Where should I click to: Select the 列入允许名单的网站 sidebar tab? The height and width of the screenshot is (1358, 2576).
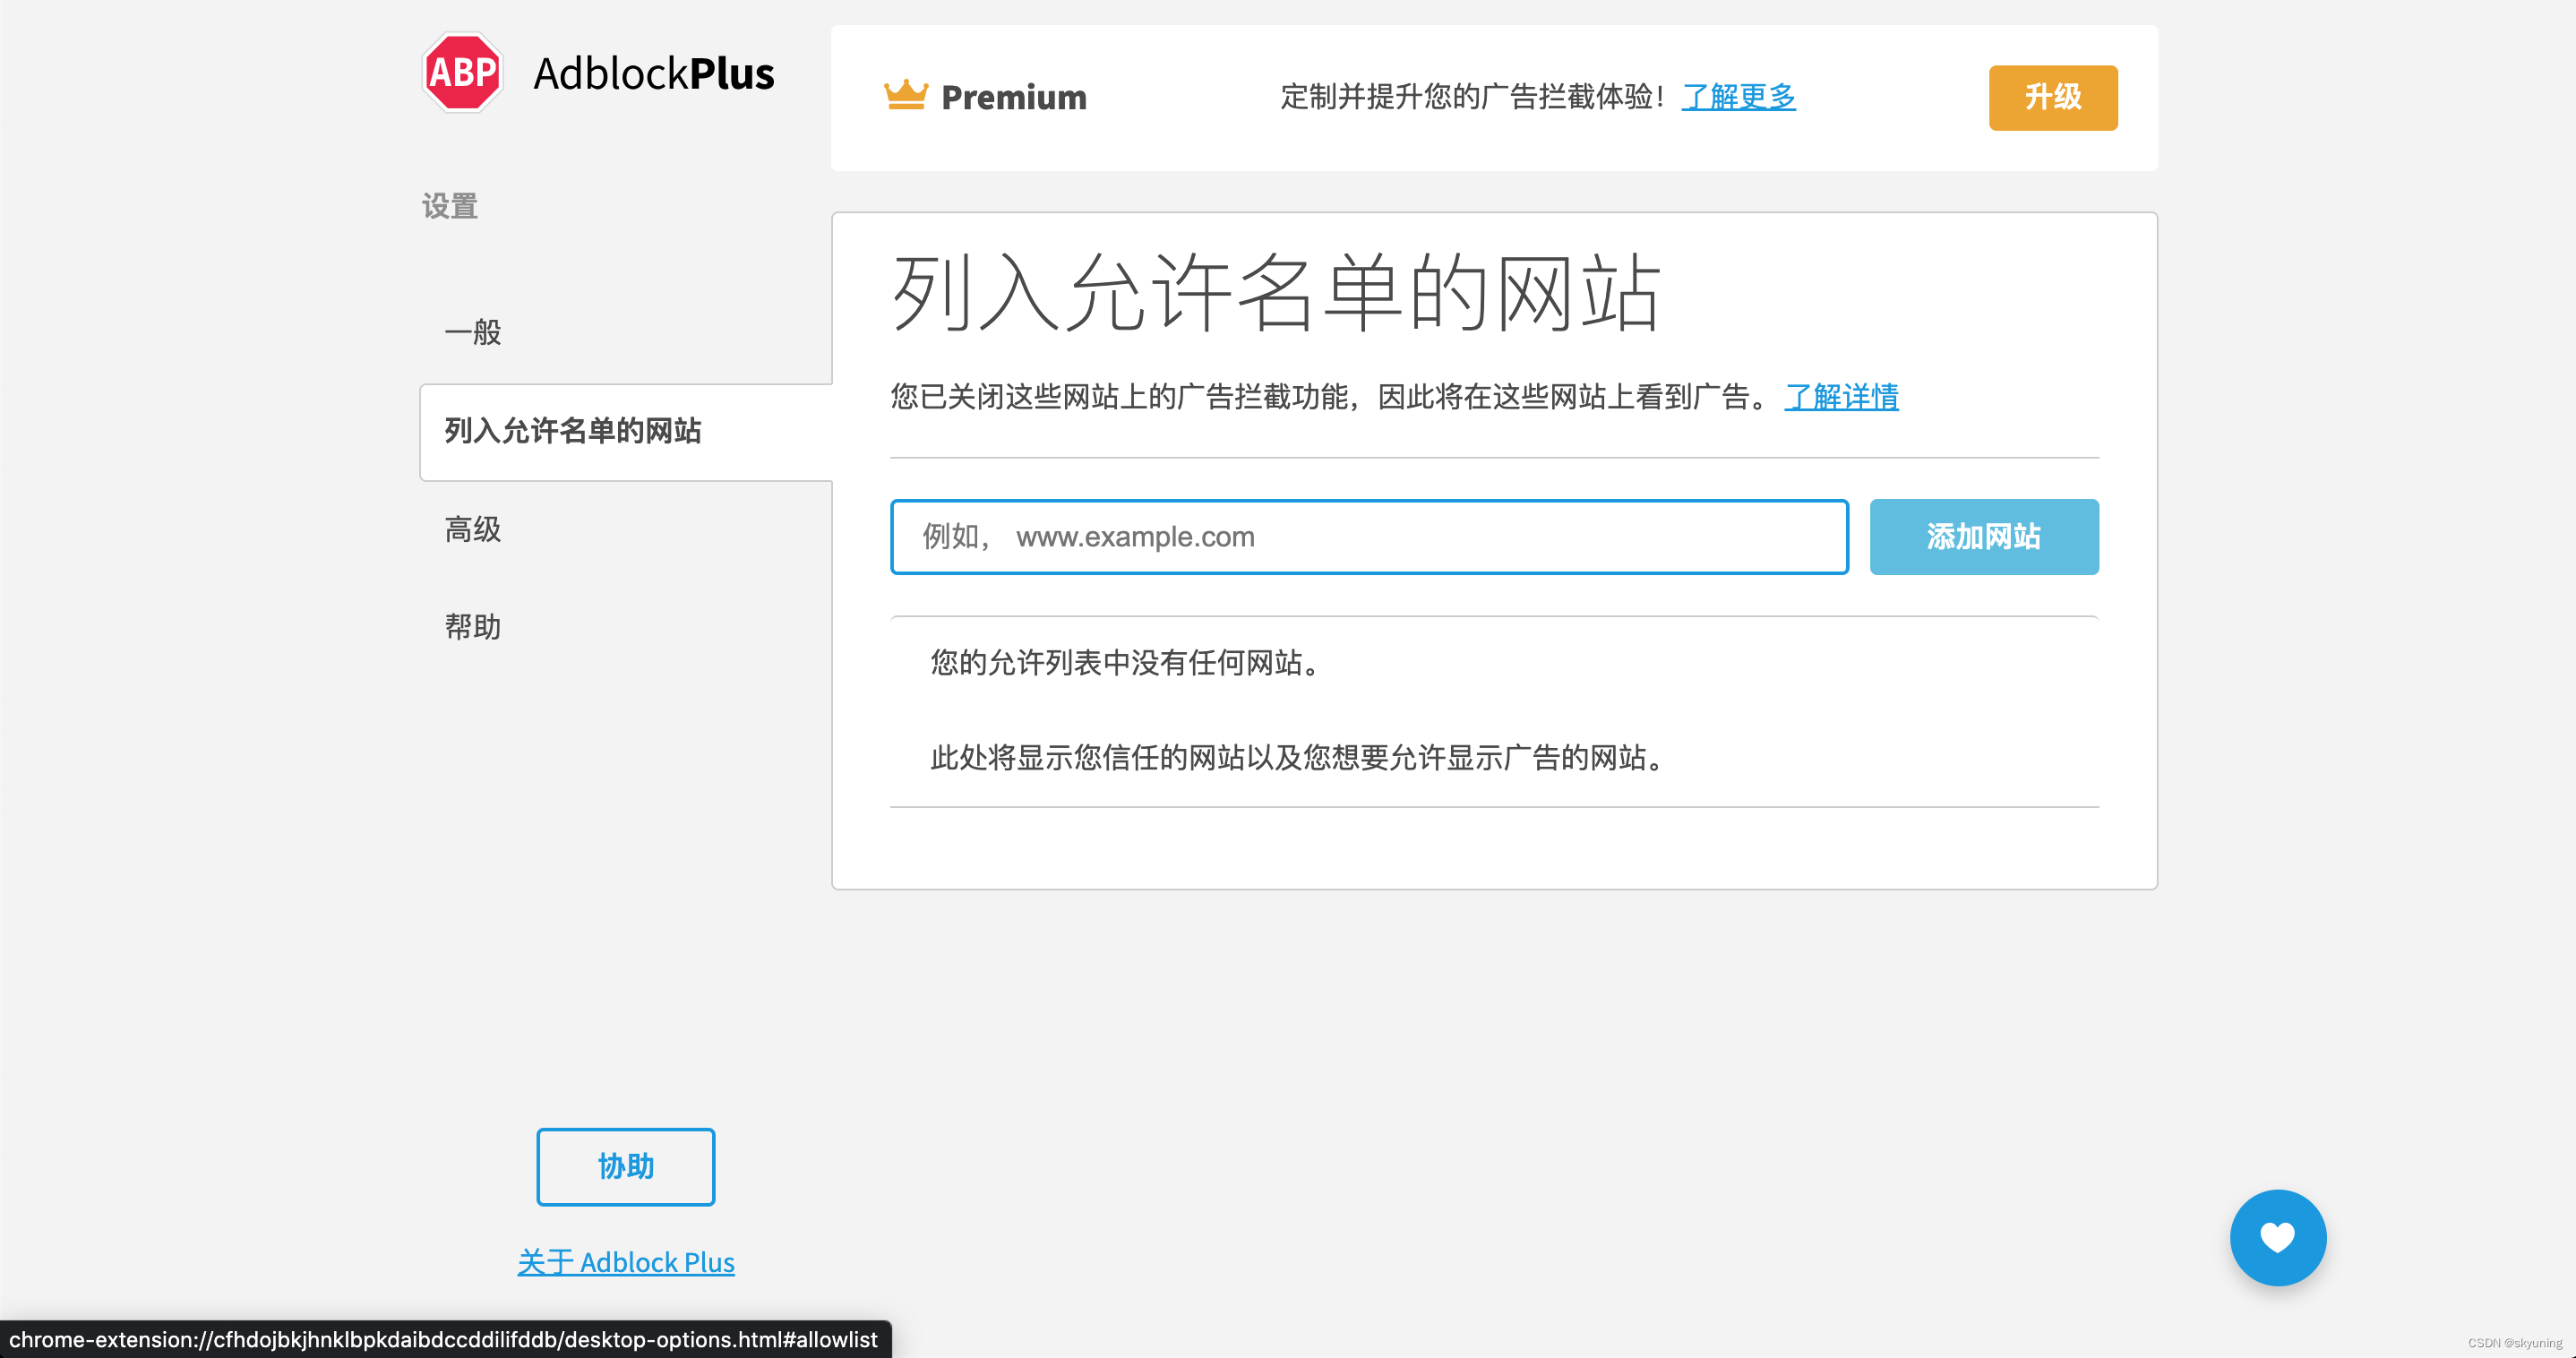(573, 431)
